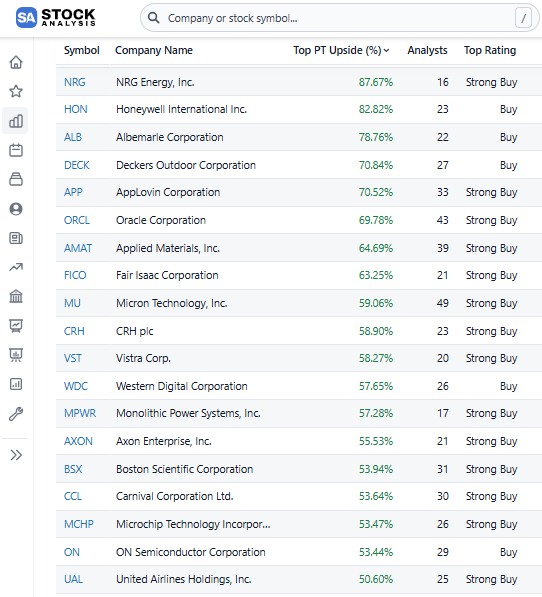
Task: Open the bar chart presentation icon
Action: (x=16, y=355)
